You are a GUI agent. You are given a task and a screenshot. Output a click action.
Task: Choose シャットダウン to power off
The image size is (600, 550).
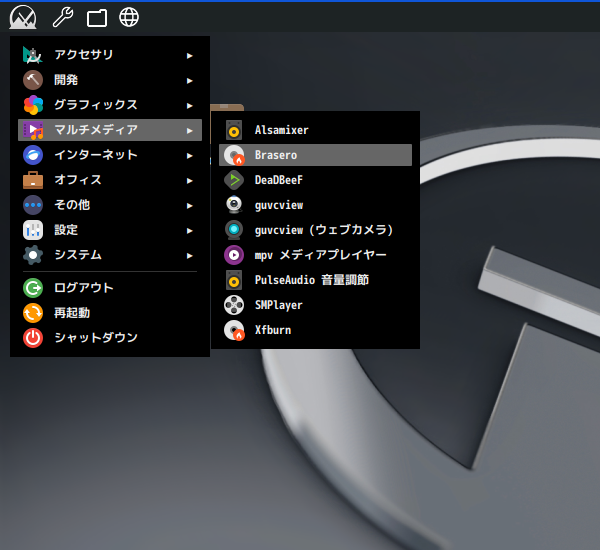96,338
